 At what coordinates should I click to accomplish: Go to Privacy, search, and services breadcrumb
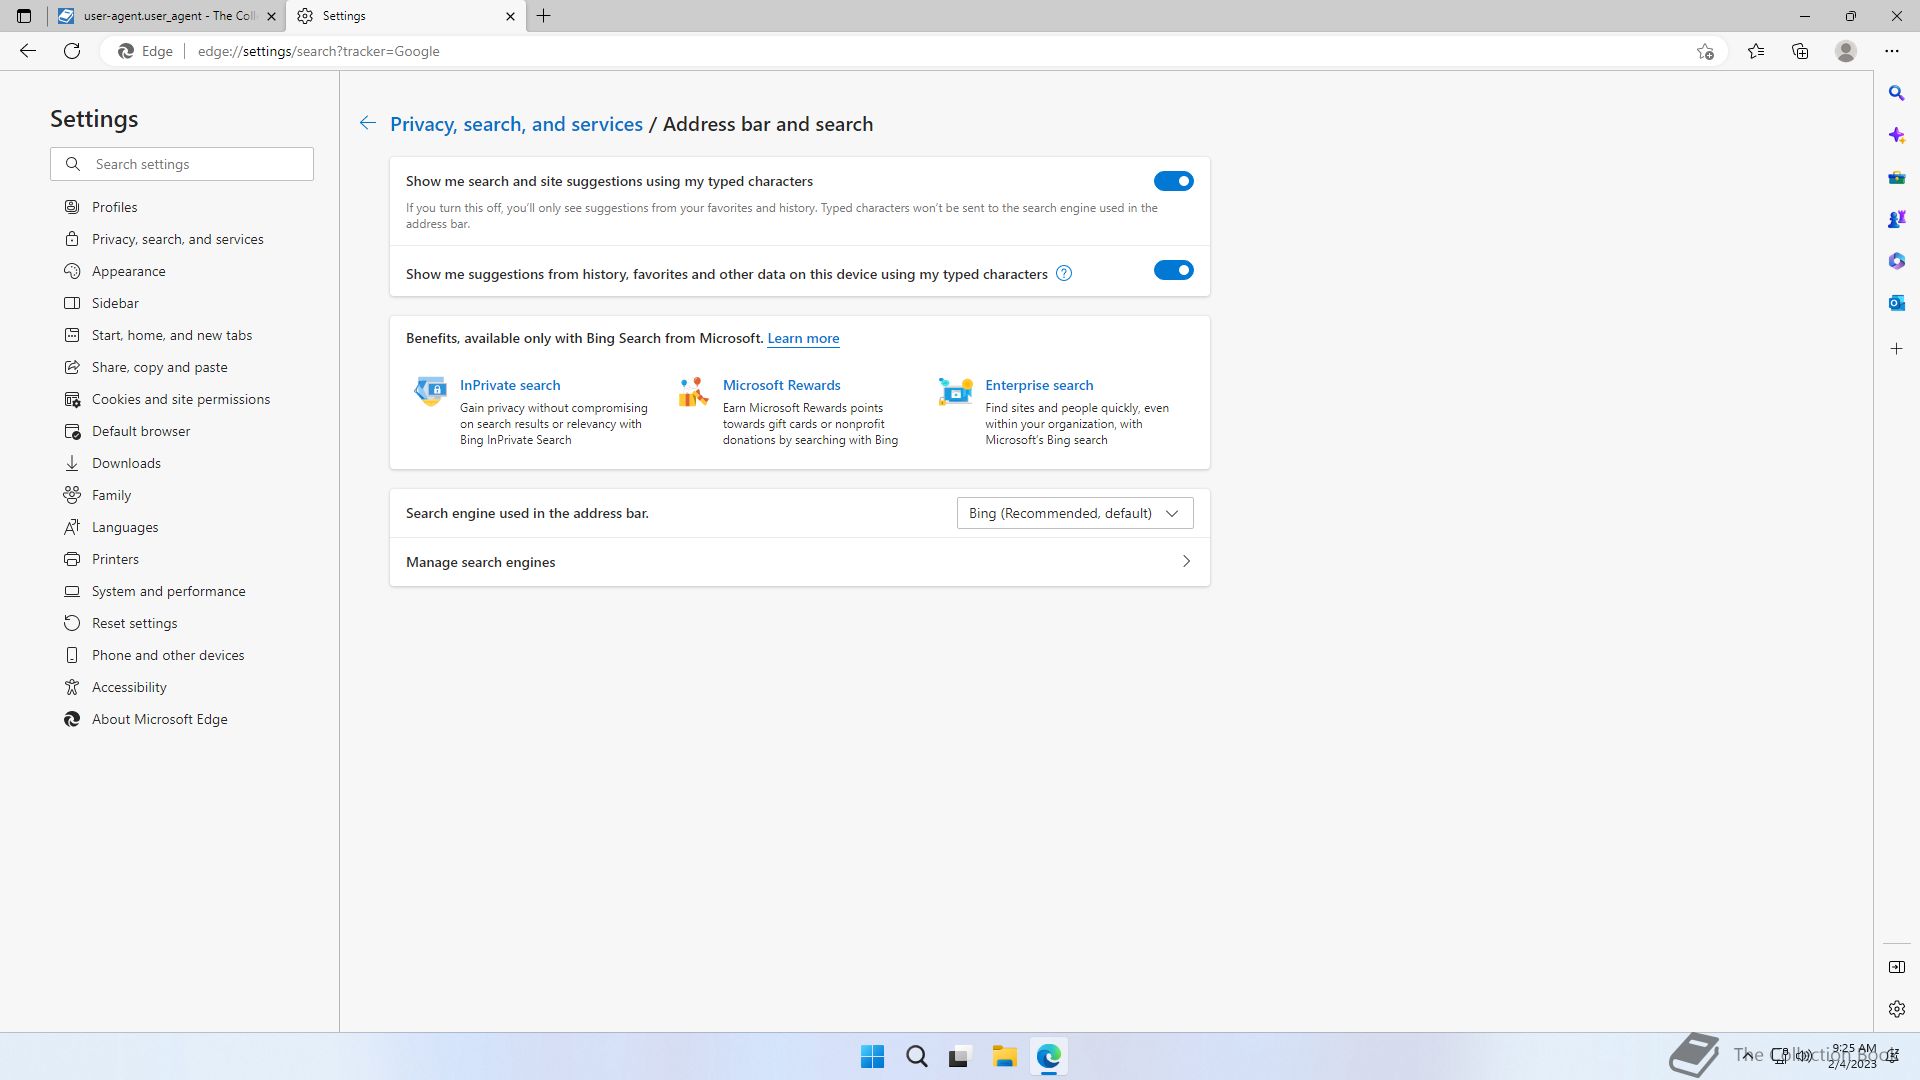coord(516,124)
